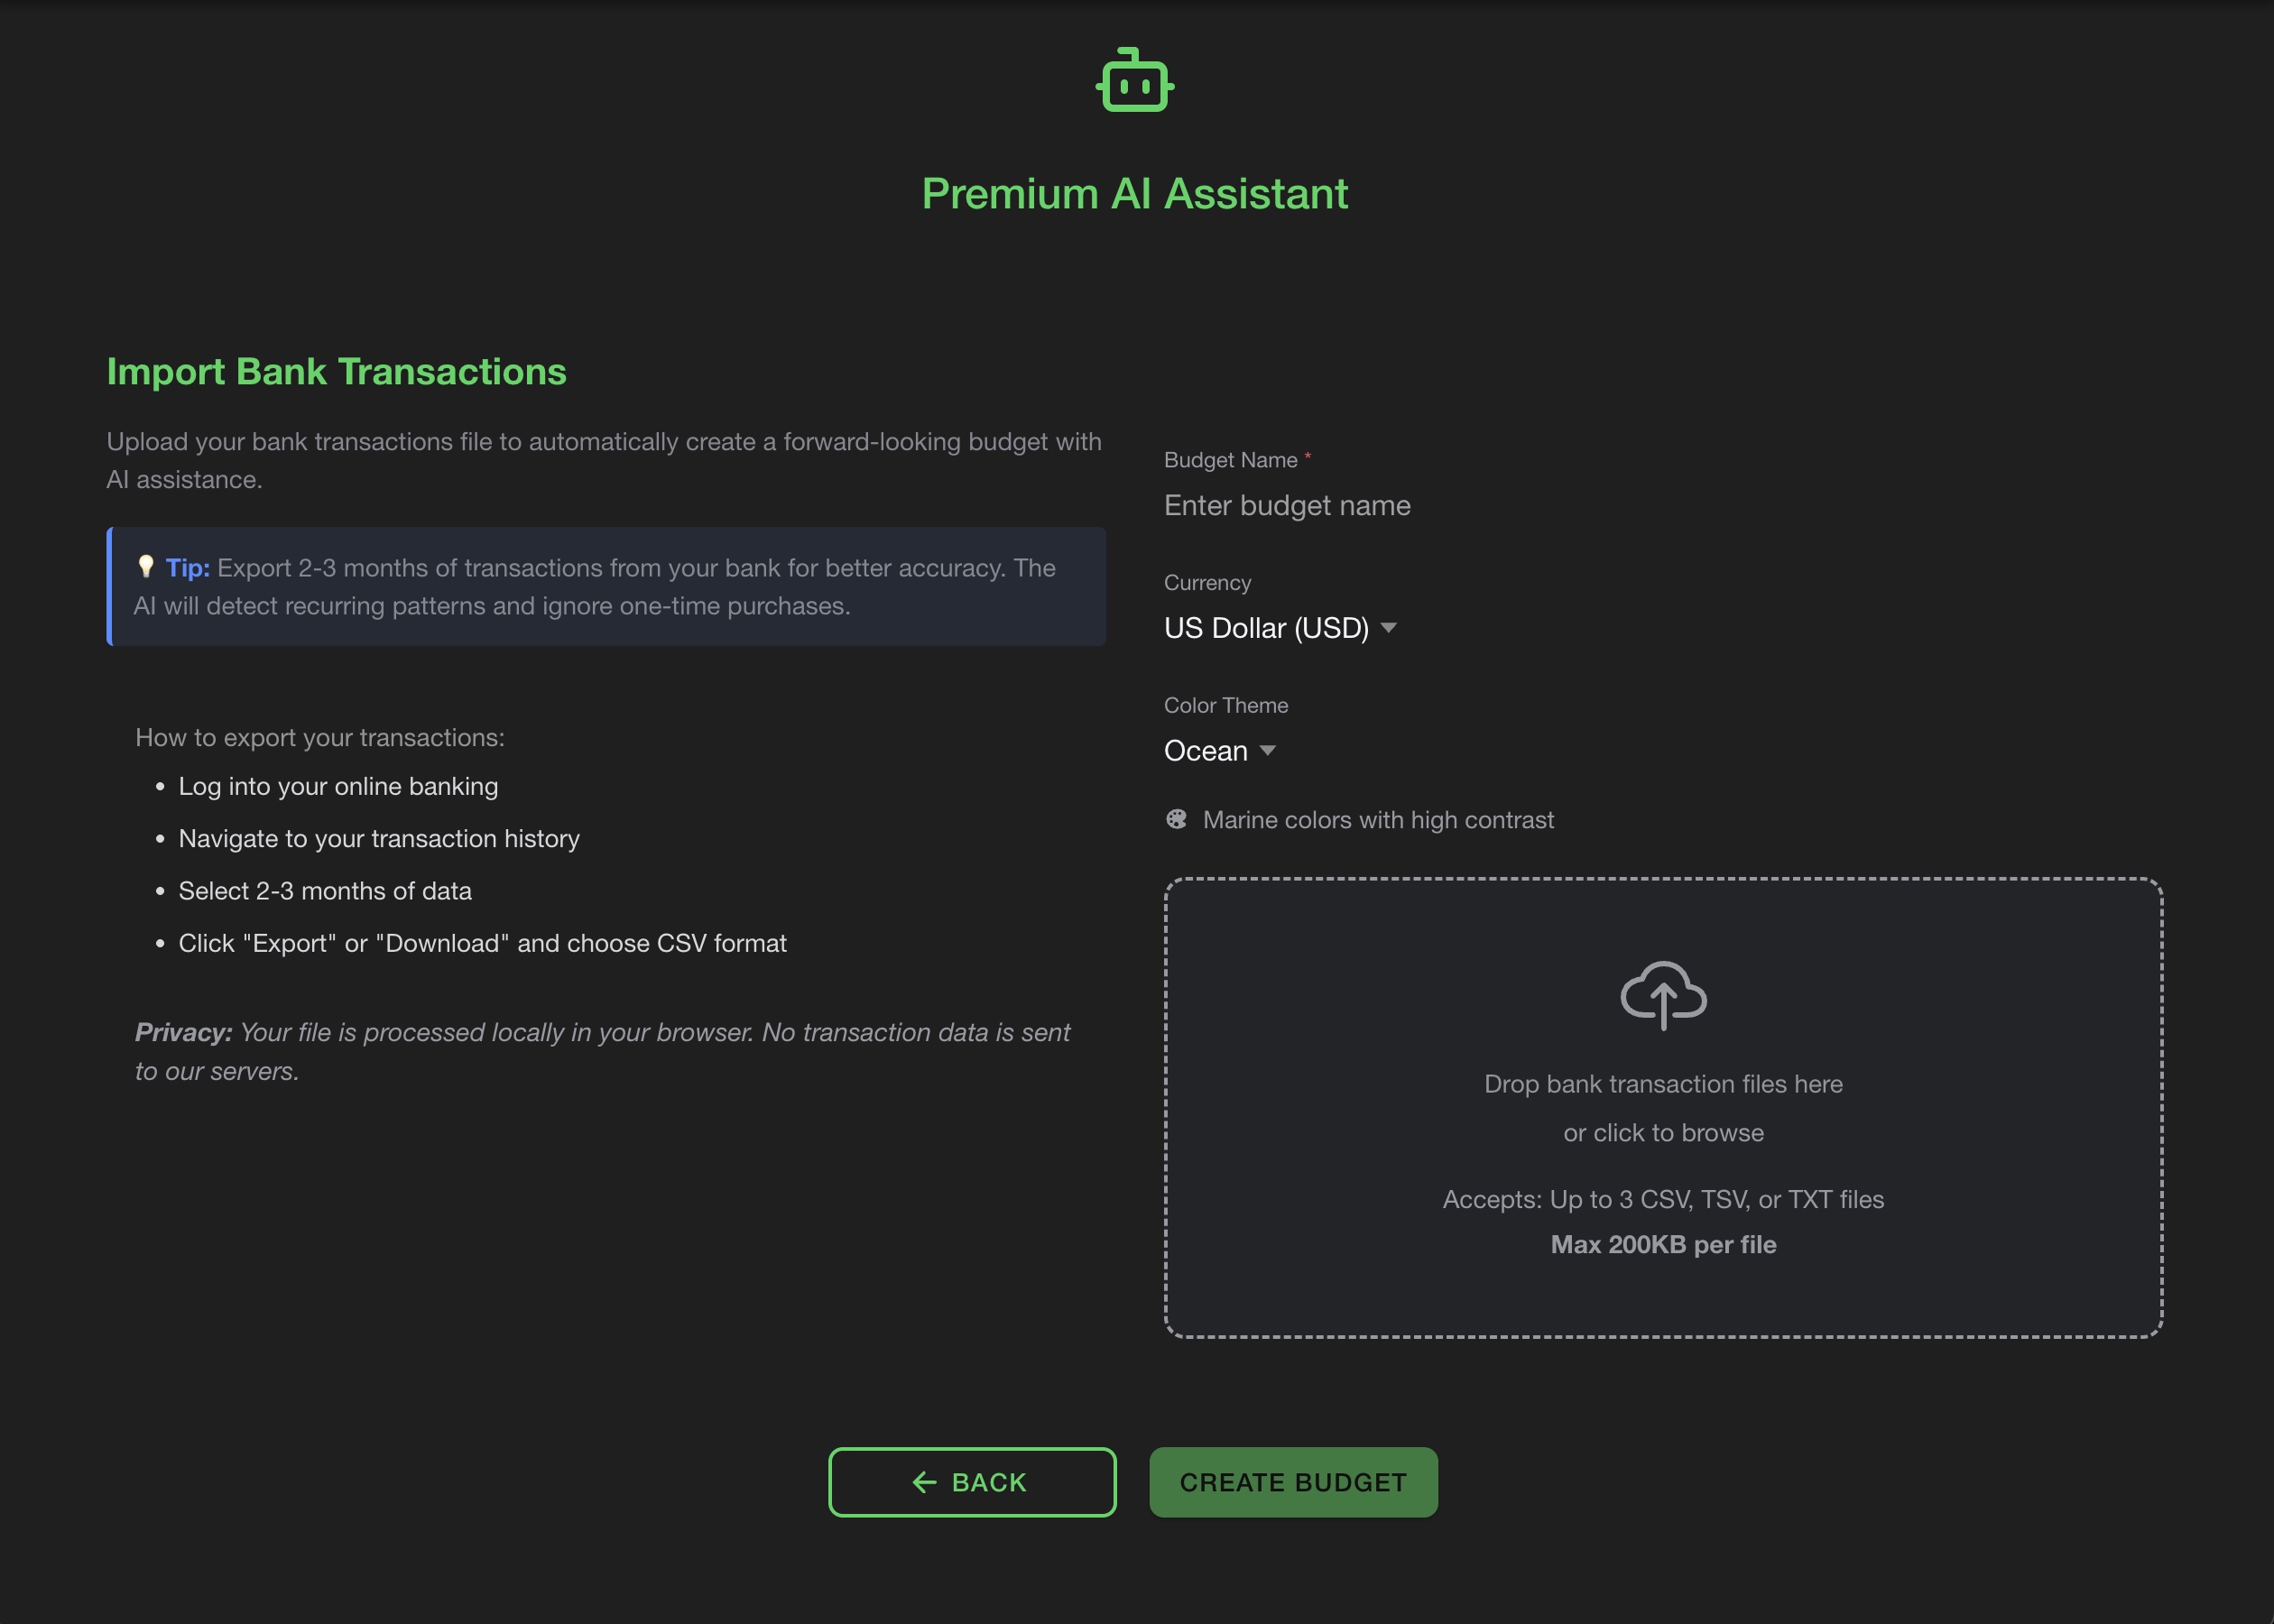Click the Premium AI Assistant title
2274x1624 pixels.
[1135, 194]
